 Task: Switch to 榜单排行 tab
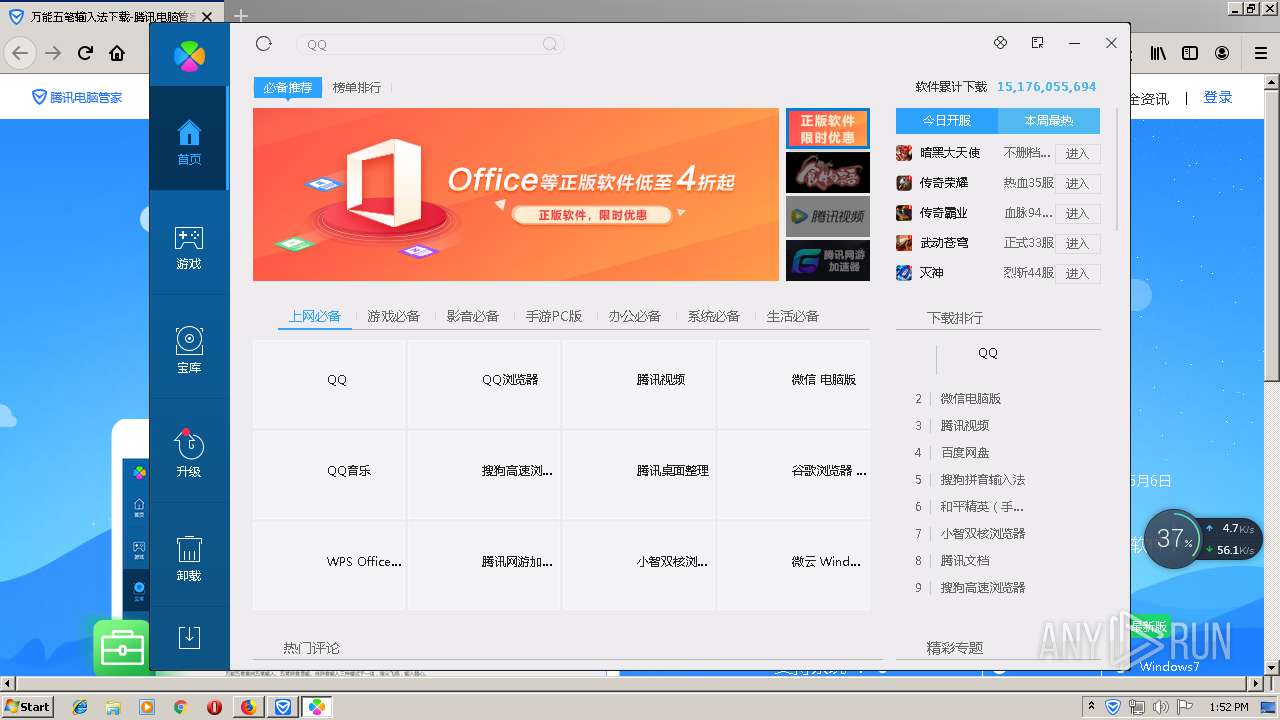pos(357,88)
